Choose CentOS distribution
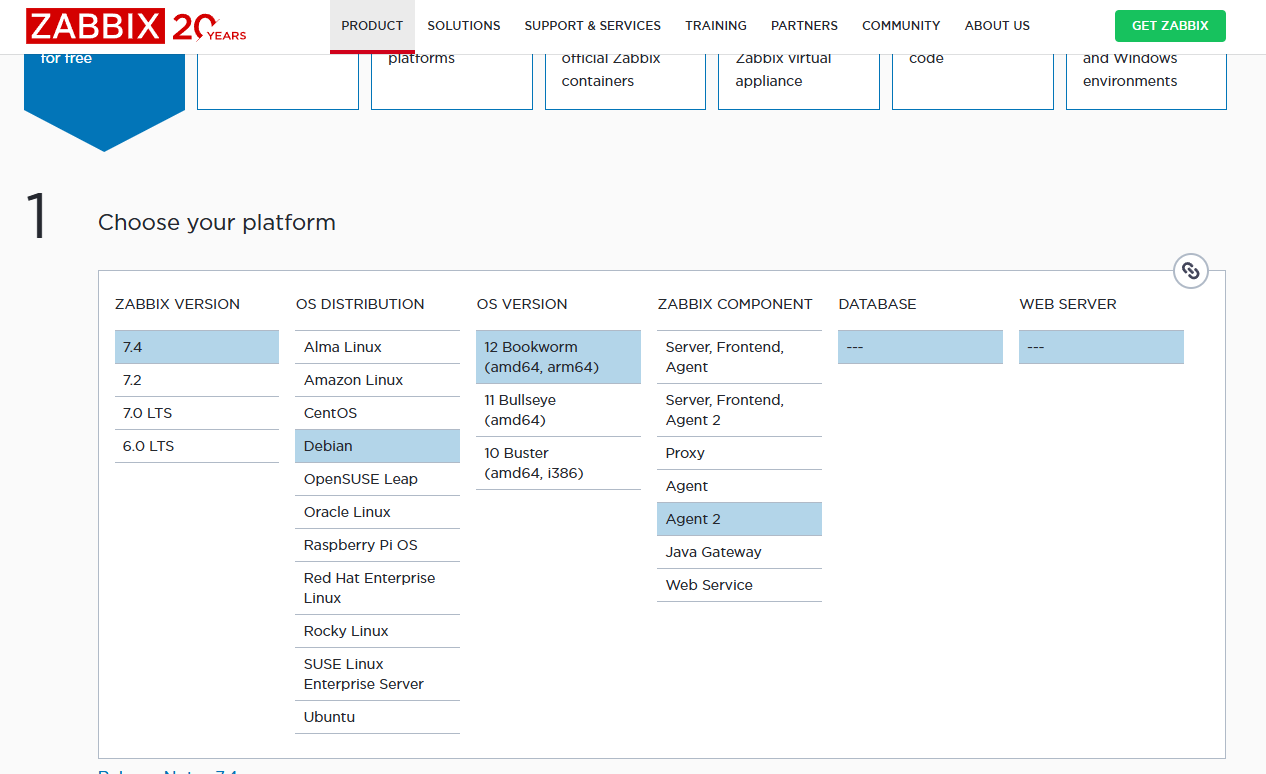 tap(378, 413)
